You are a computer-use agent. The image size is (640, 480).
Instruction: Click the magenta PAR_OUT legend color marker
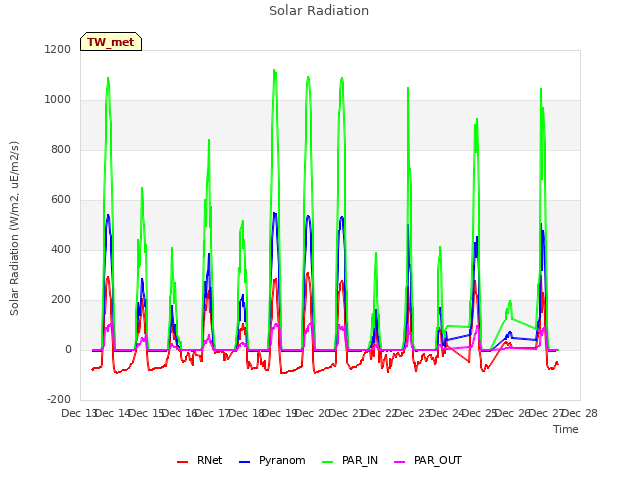tap(400, 462)
